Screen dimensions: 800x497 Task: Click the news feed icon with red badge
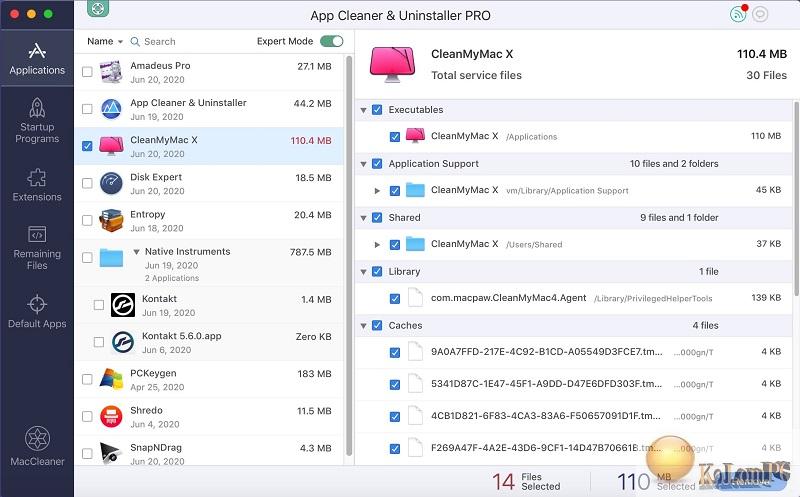(x=738, y=14)
